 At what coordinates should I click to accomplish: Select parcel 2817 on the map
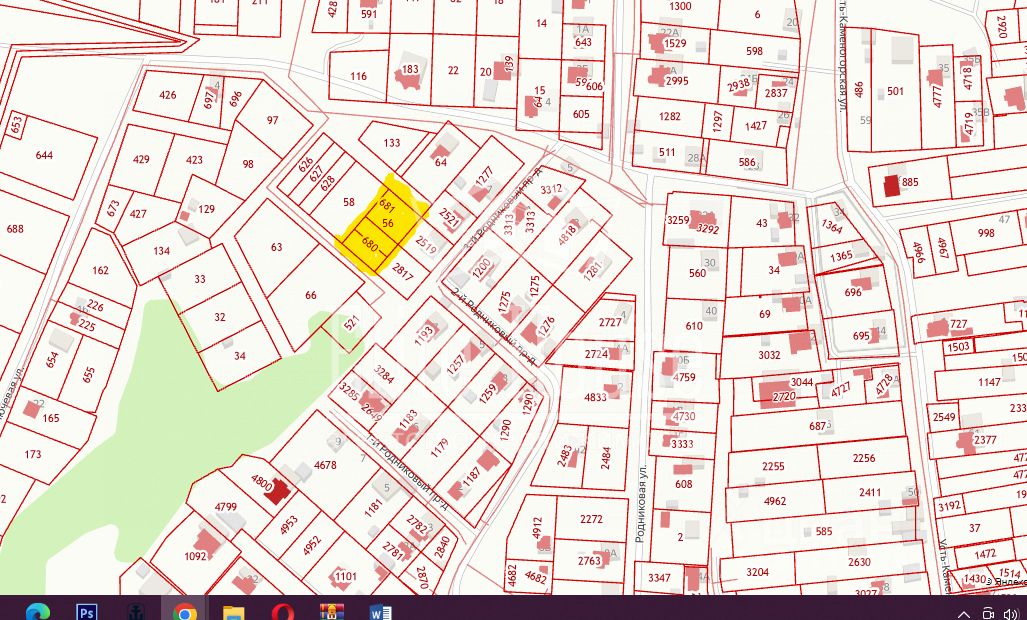pyautogui.click(x=402, y=271)
